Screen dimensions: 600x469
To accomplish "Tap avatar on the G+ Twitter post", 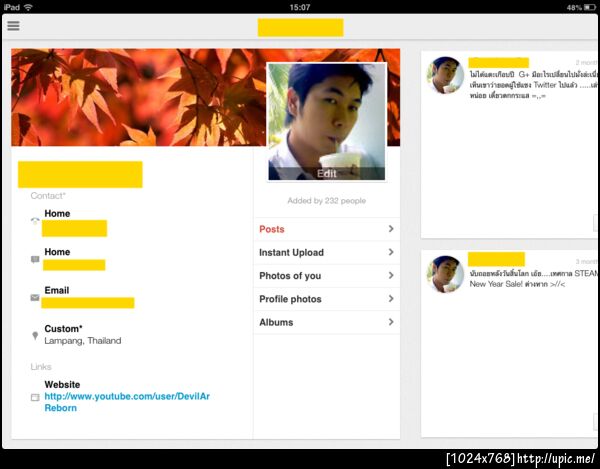I will point(445,75).
